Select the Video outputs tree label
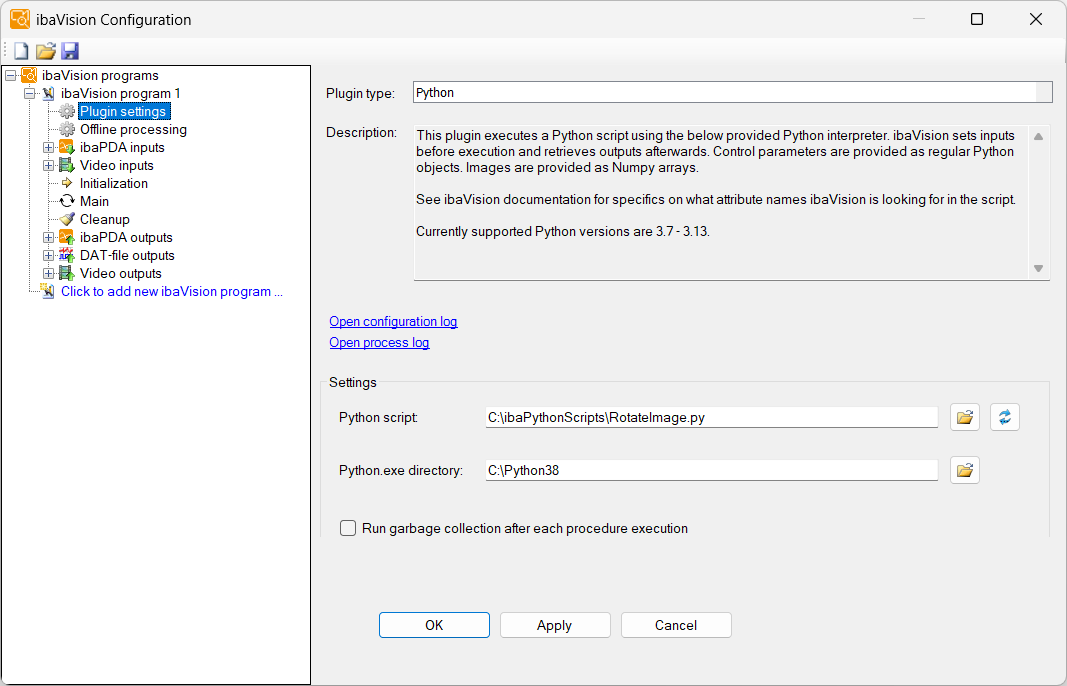Screen dimensions: 1067x686 [121, 274]
